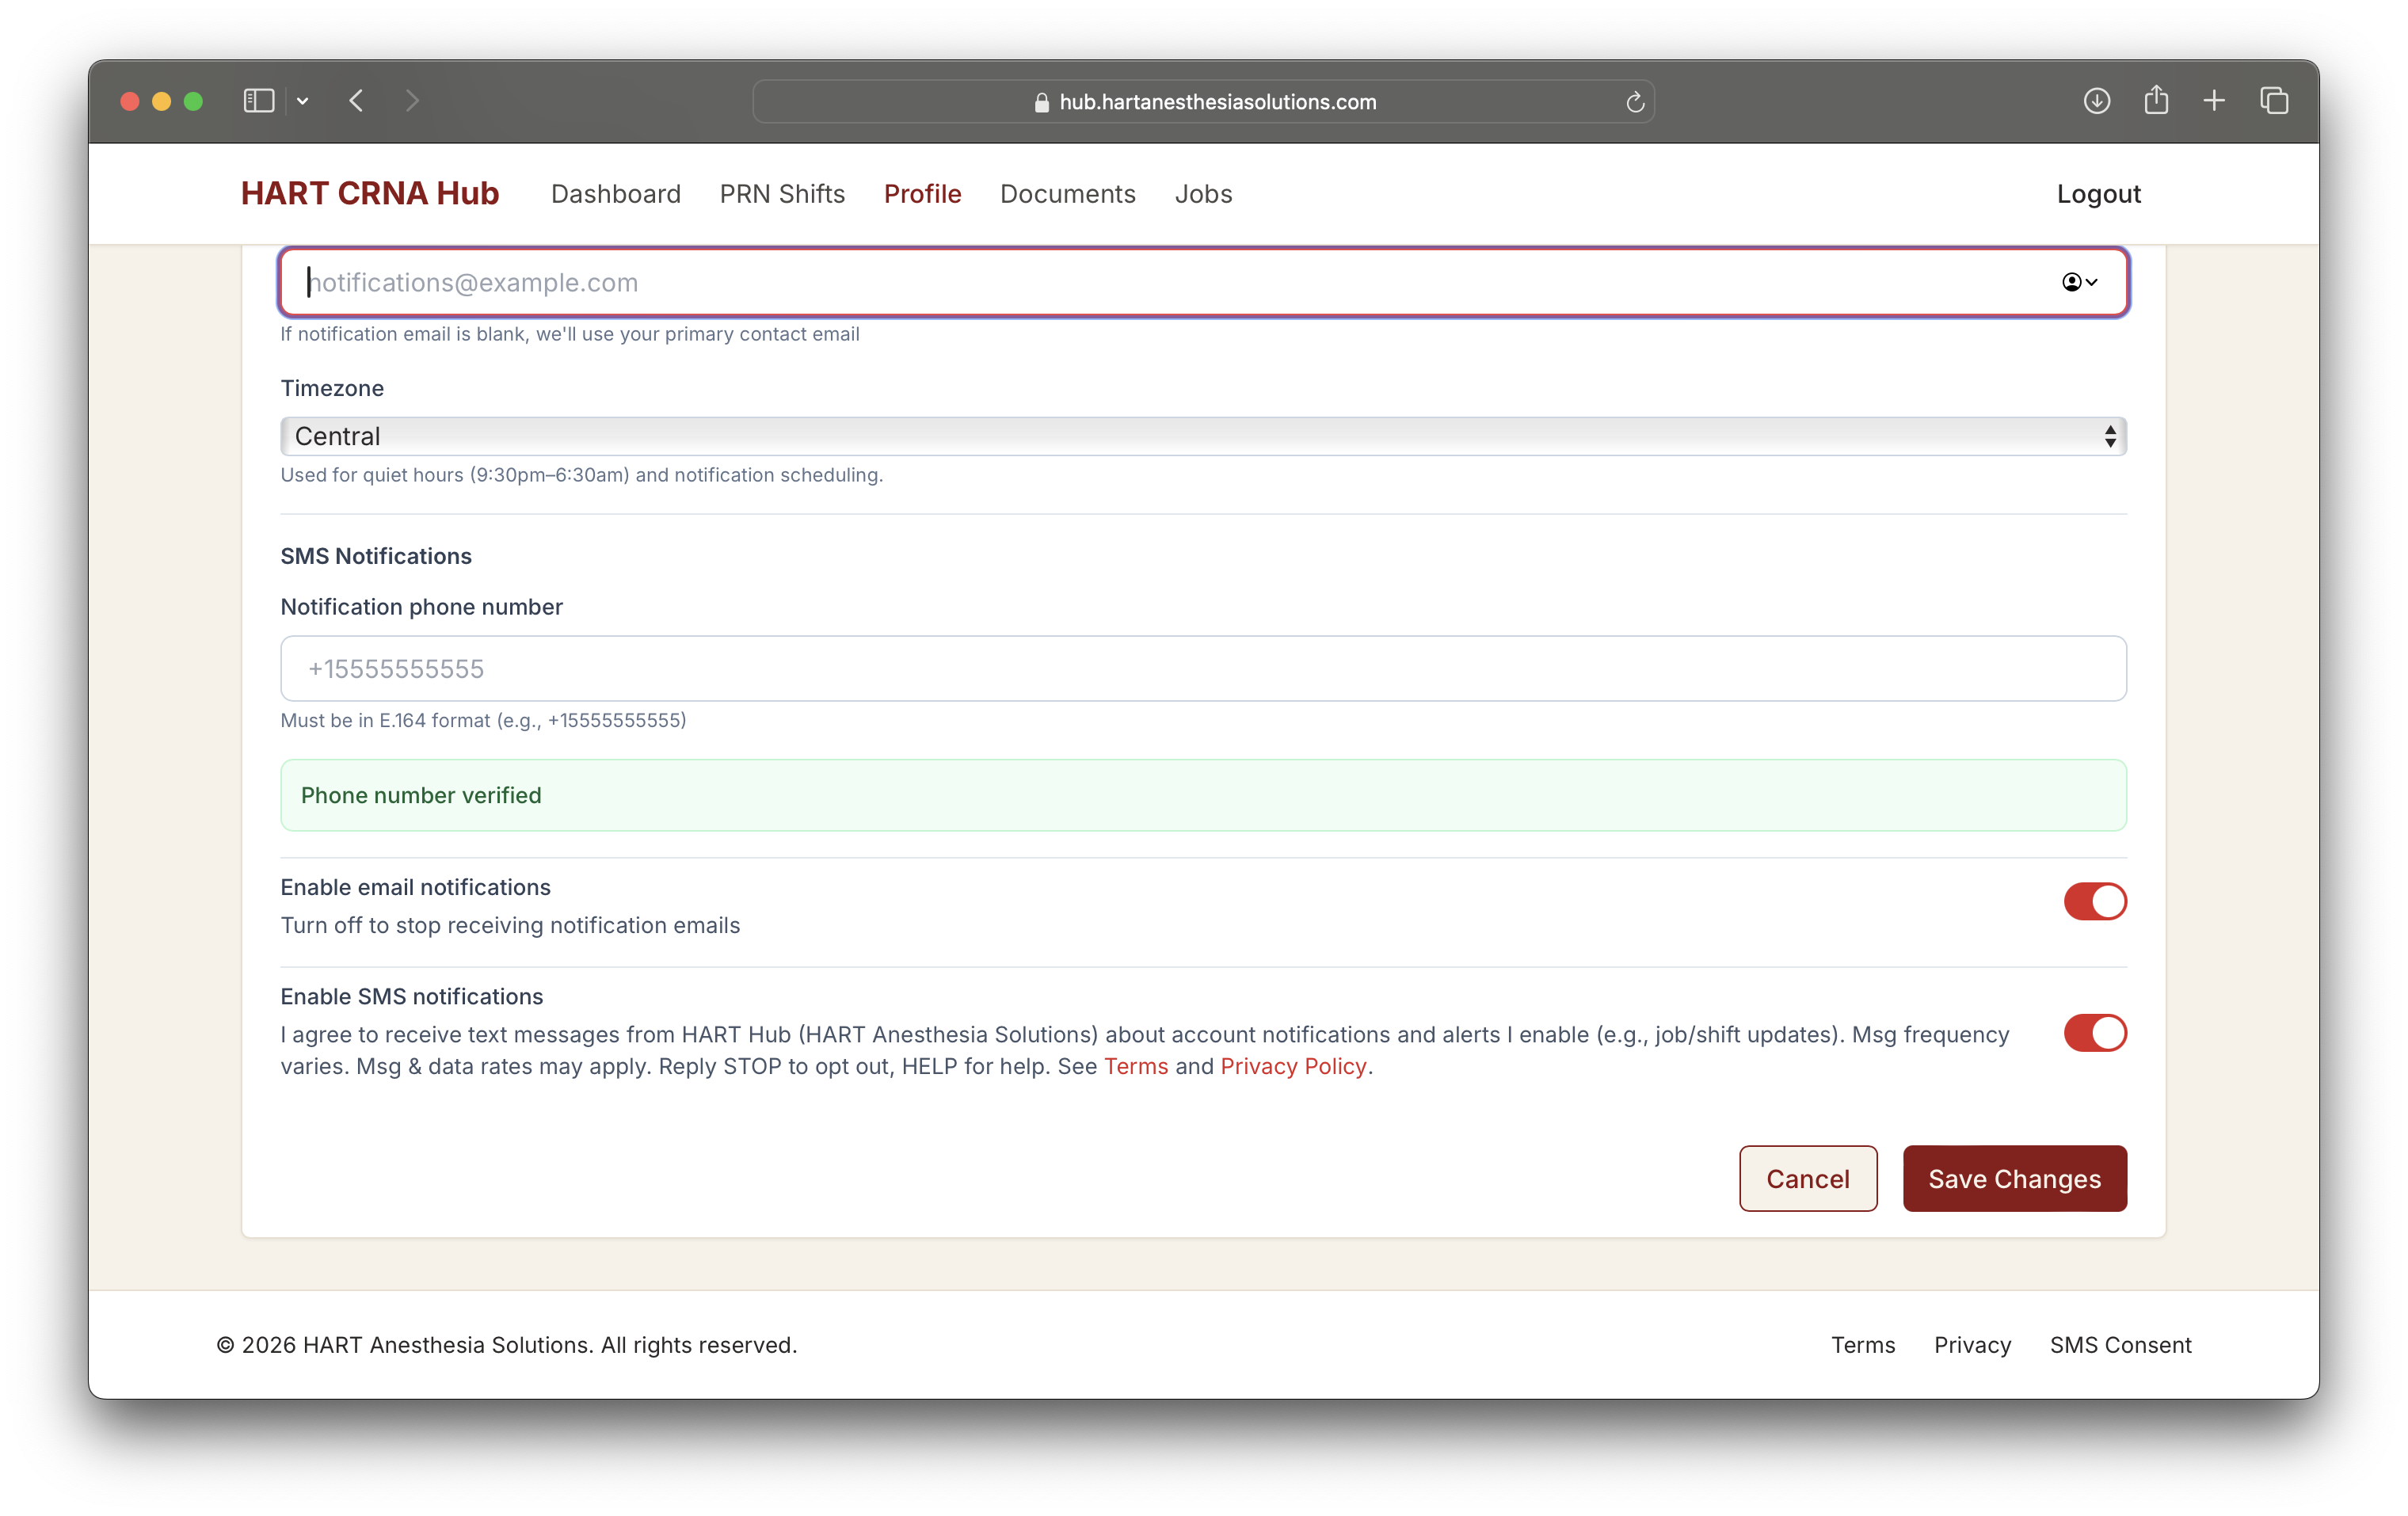
Task: Click the SMS Consent footer link
Action: tap(2120, 1345)
